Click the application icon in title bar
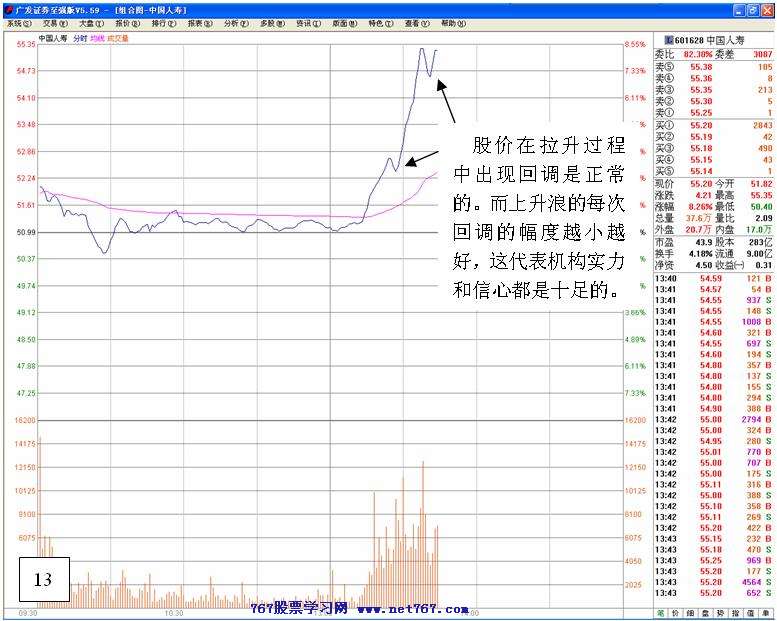Image resolution: width=777 pixels, height=621 pixels. coord(8,8)
